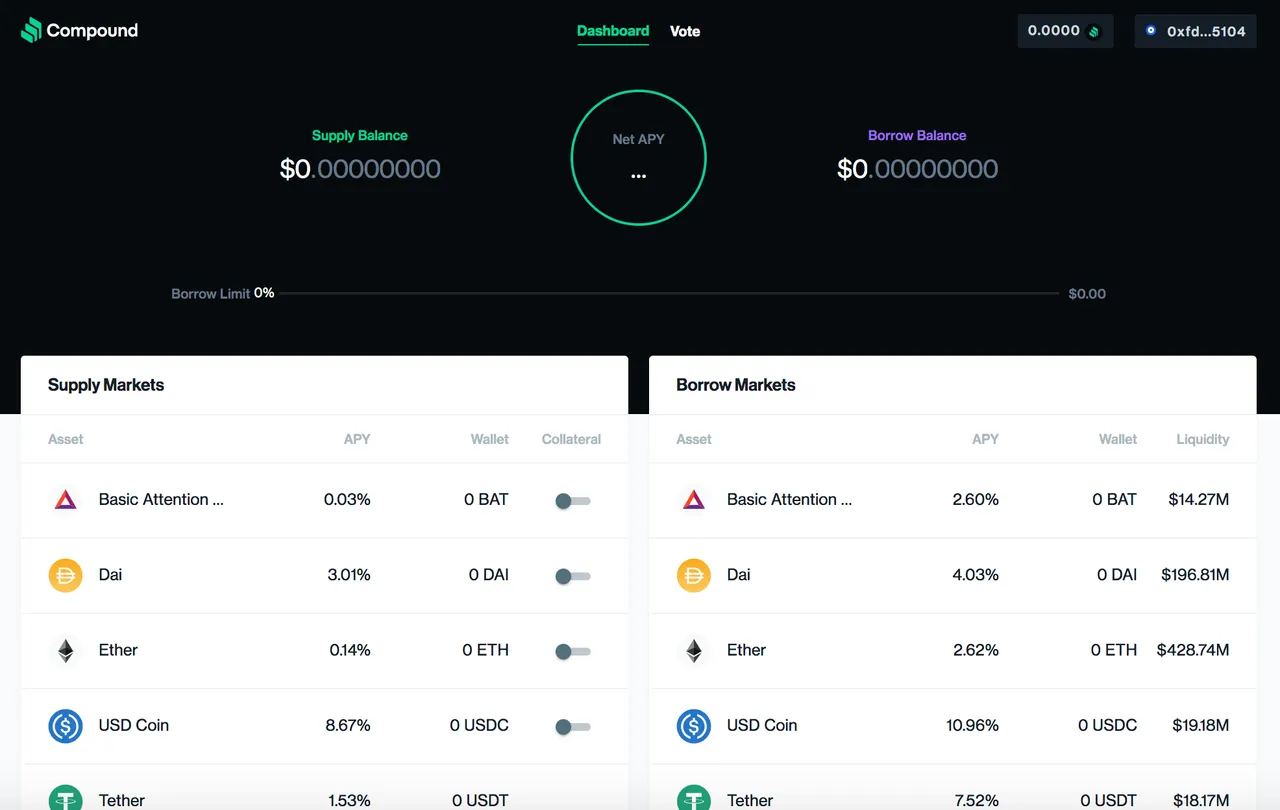
Task: Click the Net APY circle
Action: pos(638,157)
